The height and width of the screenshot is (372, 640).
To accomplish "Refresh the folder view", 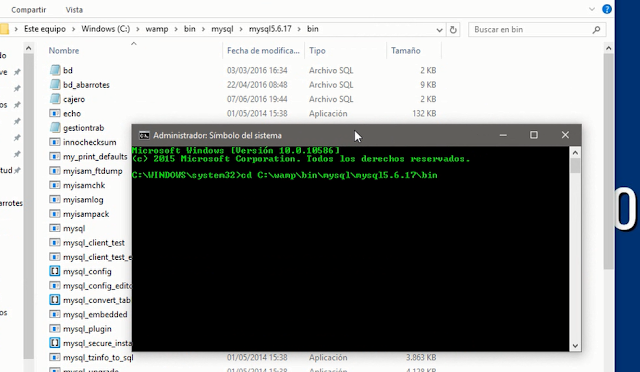I will point(453,30).
